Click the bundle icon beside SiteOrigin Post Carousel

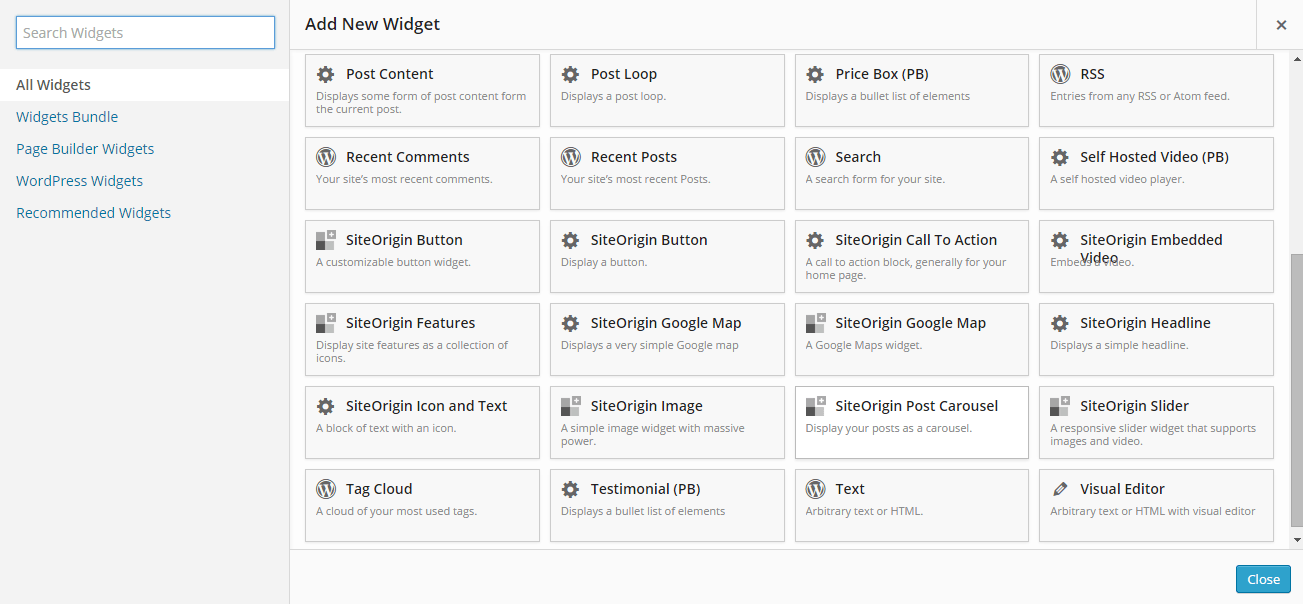point(816,405)
